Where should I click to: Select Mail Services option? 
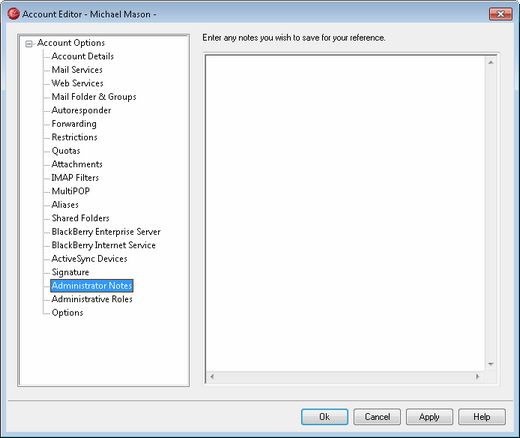pyautogui.click(x=77, y=70)
